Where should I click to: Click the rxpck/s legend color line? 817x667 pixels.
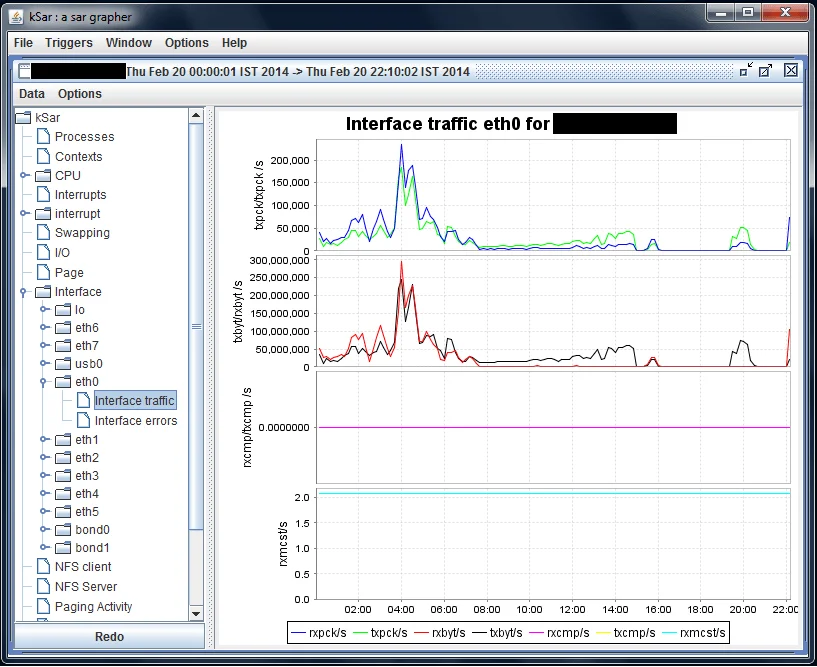coord(300,633)
